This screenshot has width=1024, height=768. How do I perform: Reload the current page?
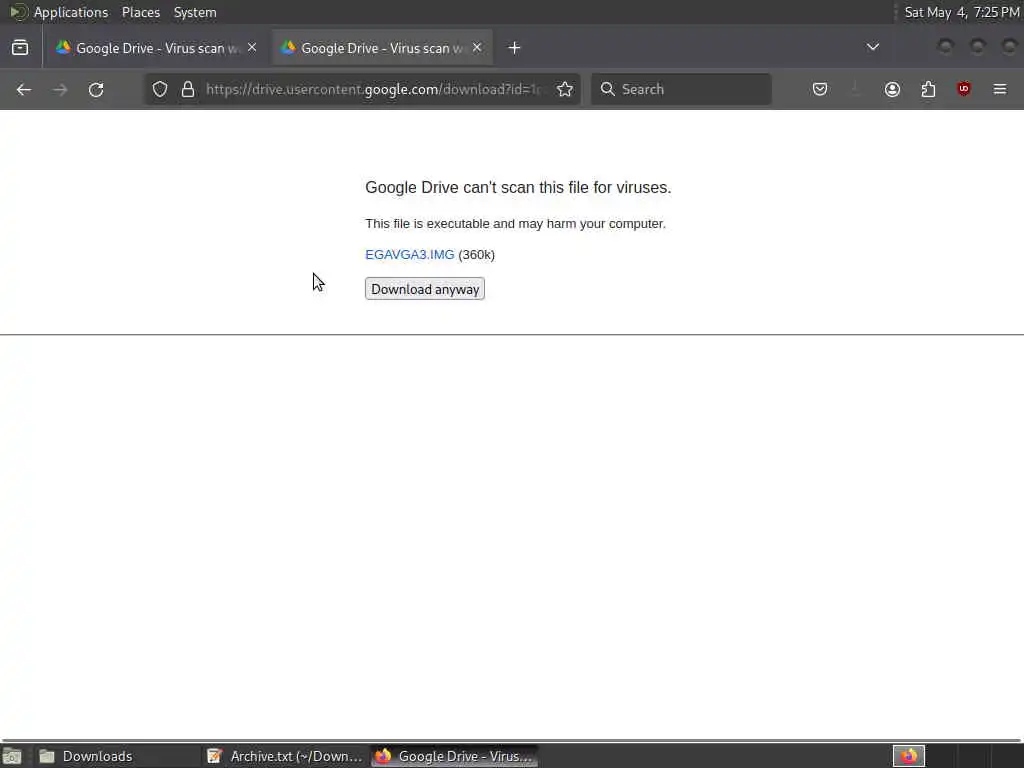click(96, 89)
